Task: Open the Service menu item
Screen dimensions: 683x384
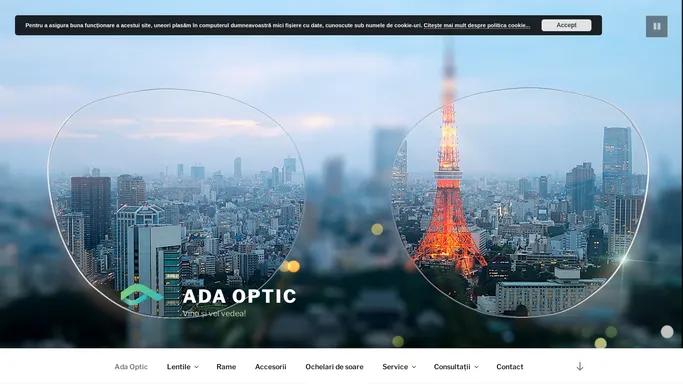Action: [x=395, y=367]
